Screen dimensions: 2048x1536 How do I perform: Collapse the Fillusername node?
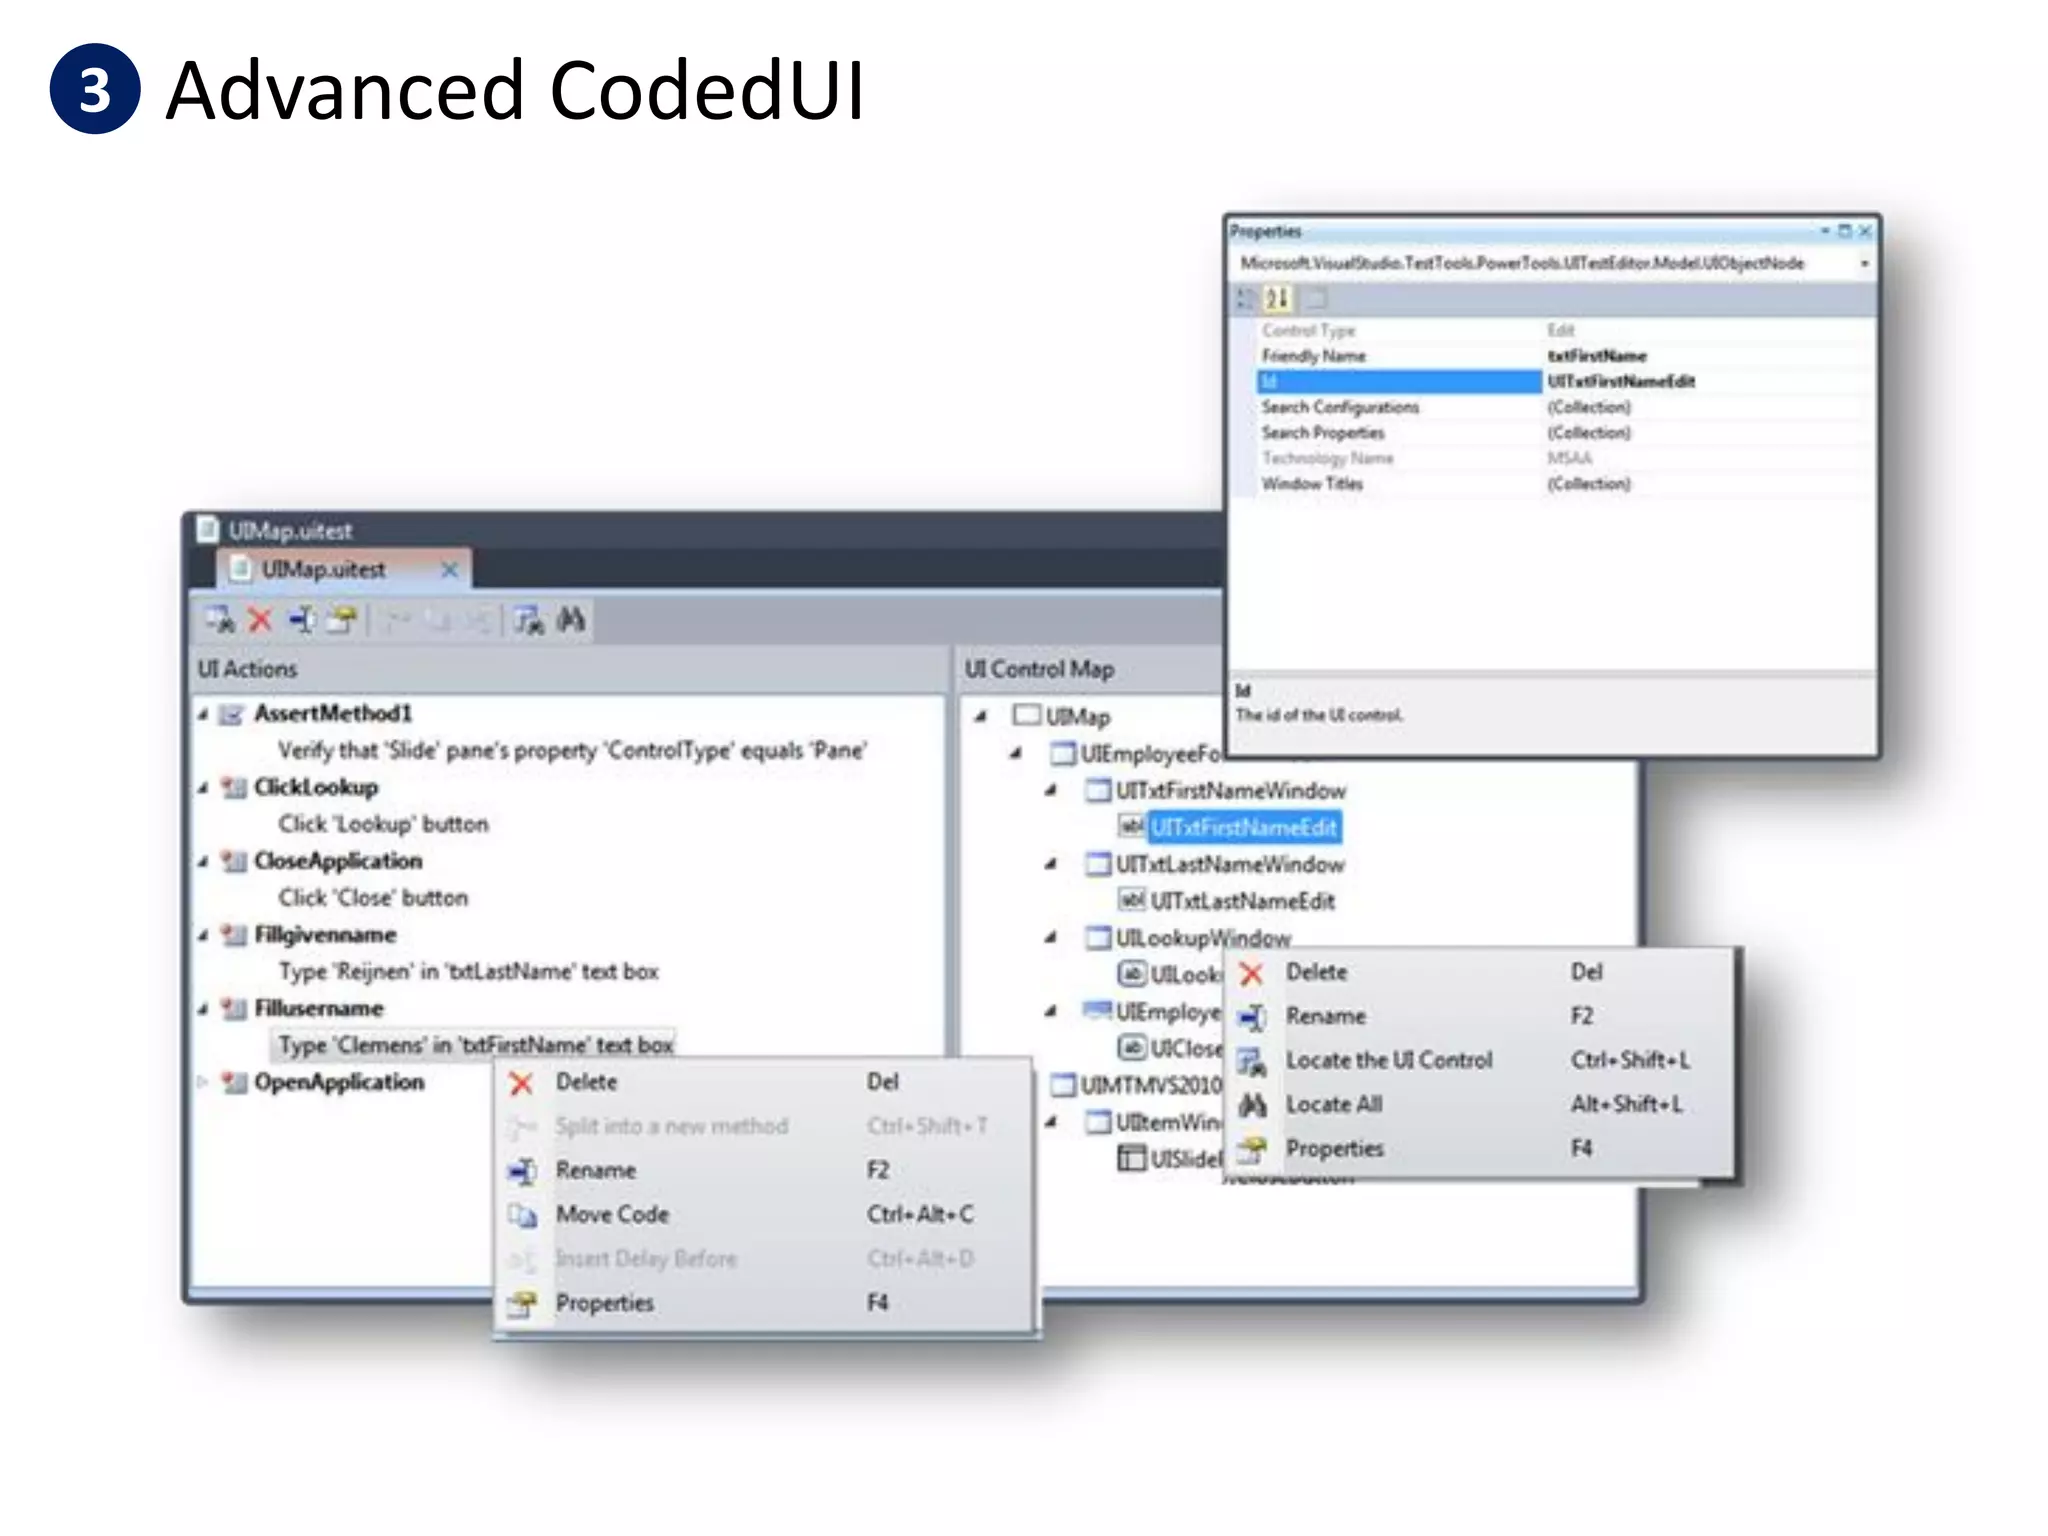point(203,1009)
